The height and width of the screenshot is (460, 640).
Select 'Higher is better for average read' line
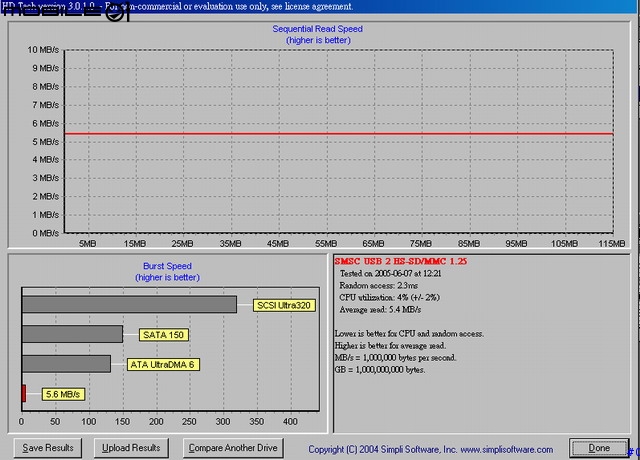390,346
